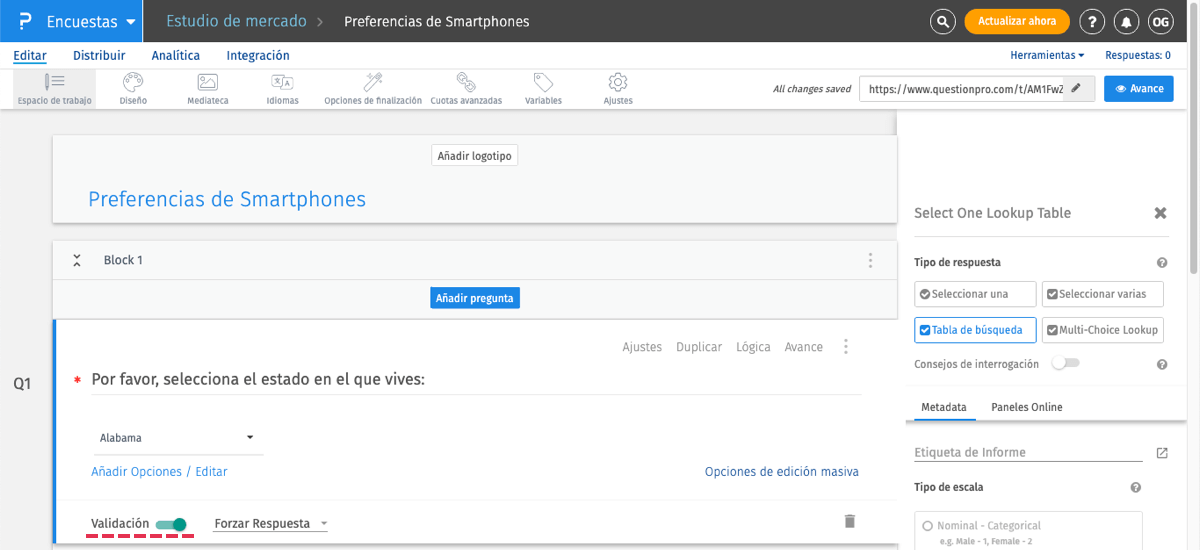Delete question Q1 with trash icon
The height and width of the screenshot is (550, 1200).
850,521
